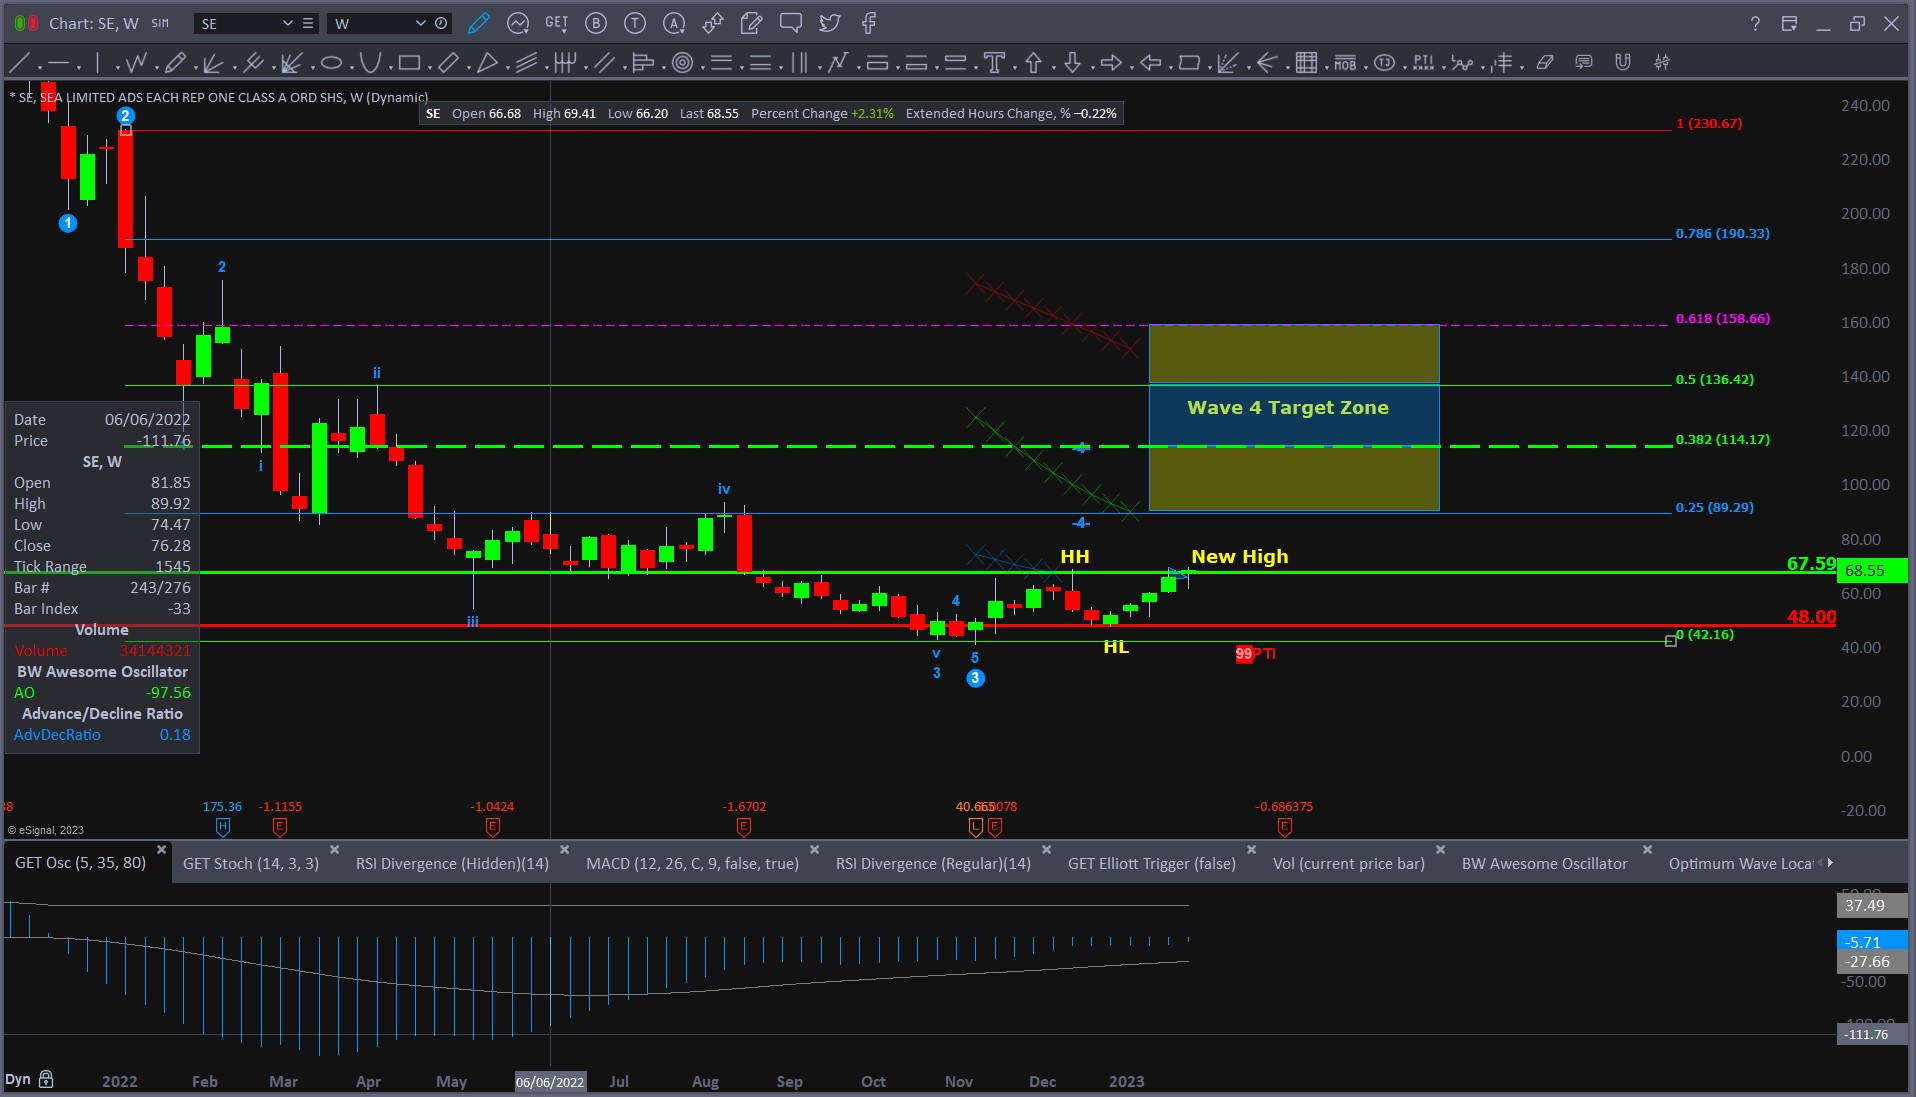The width and height of the screenshot is (1916, 1097).
Task: Select the trend line drawing tool
Action: (19, 63)
